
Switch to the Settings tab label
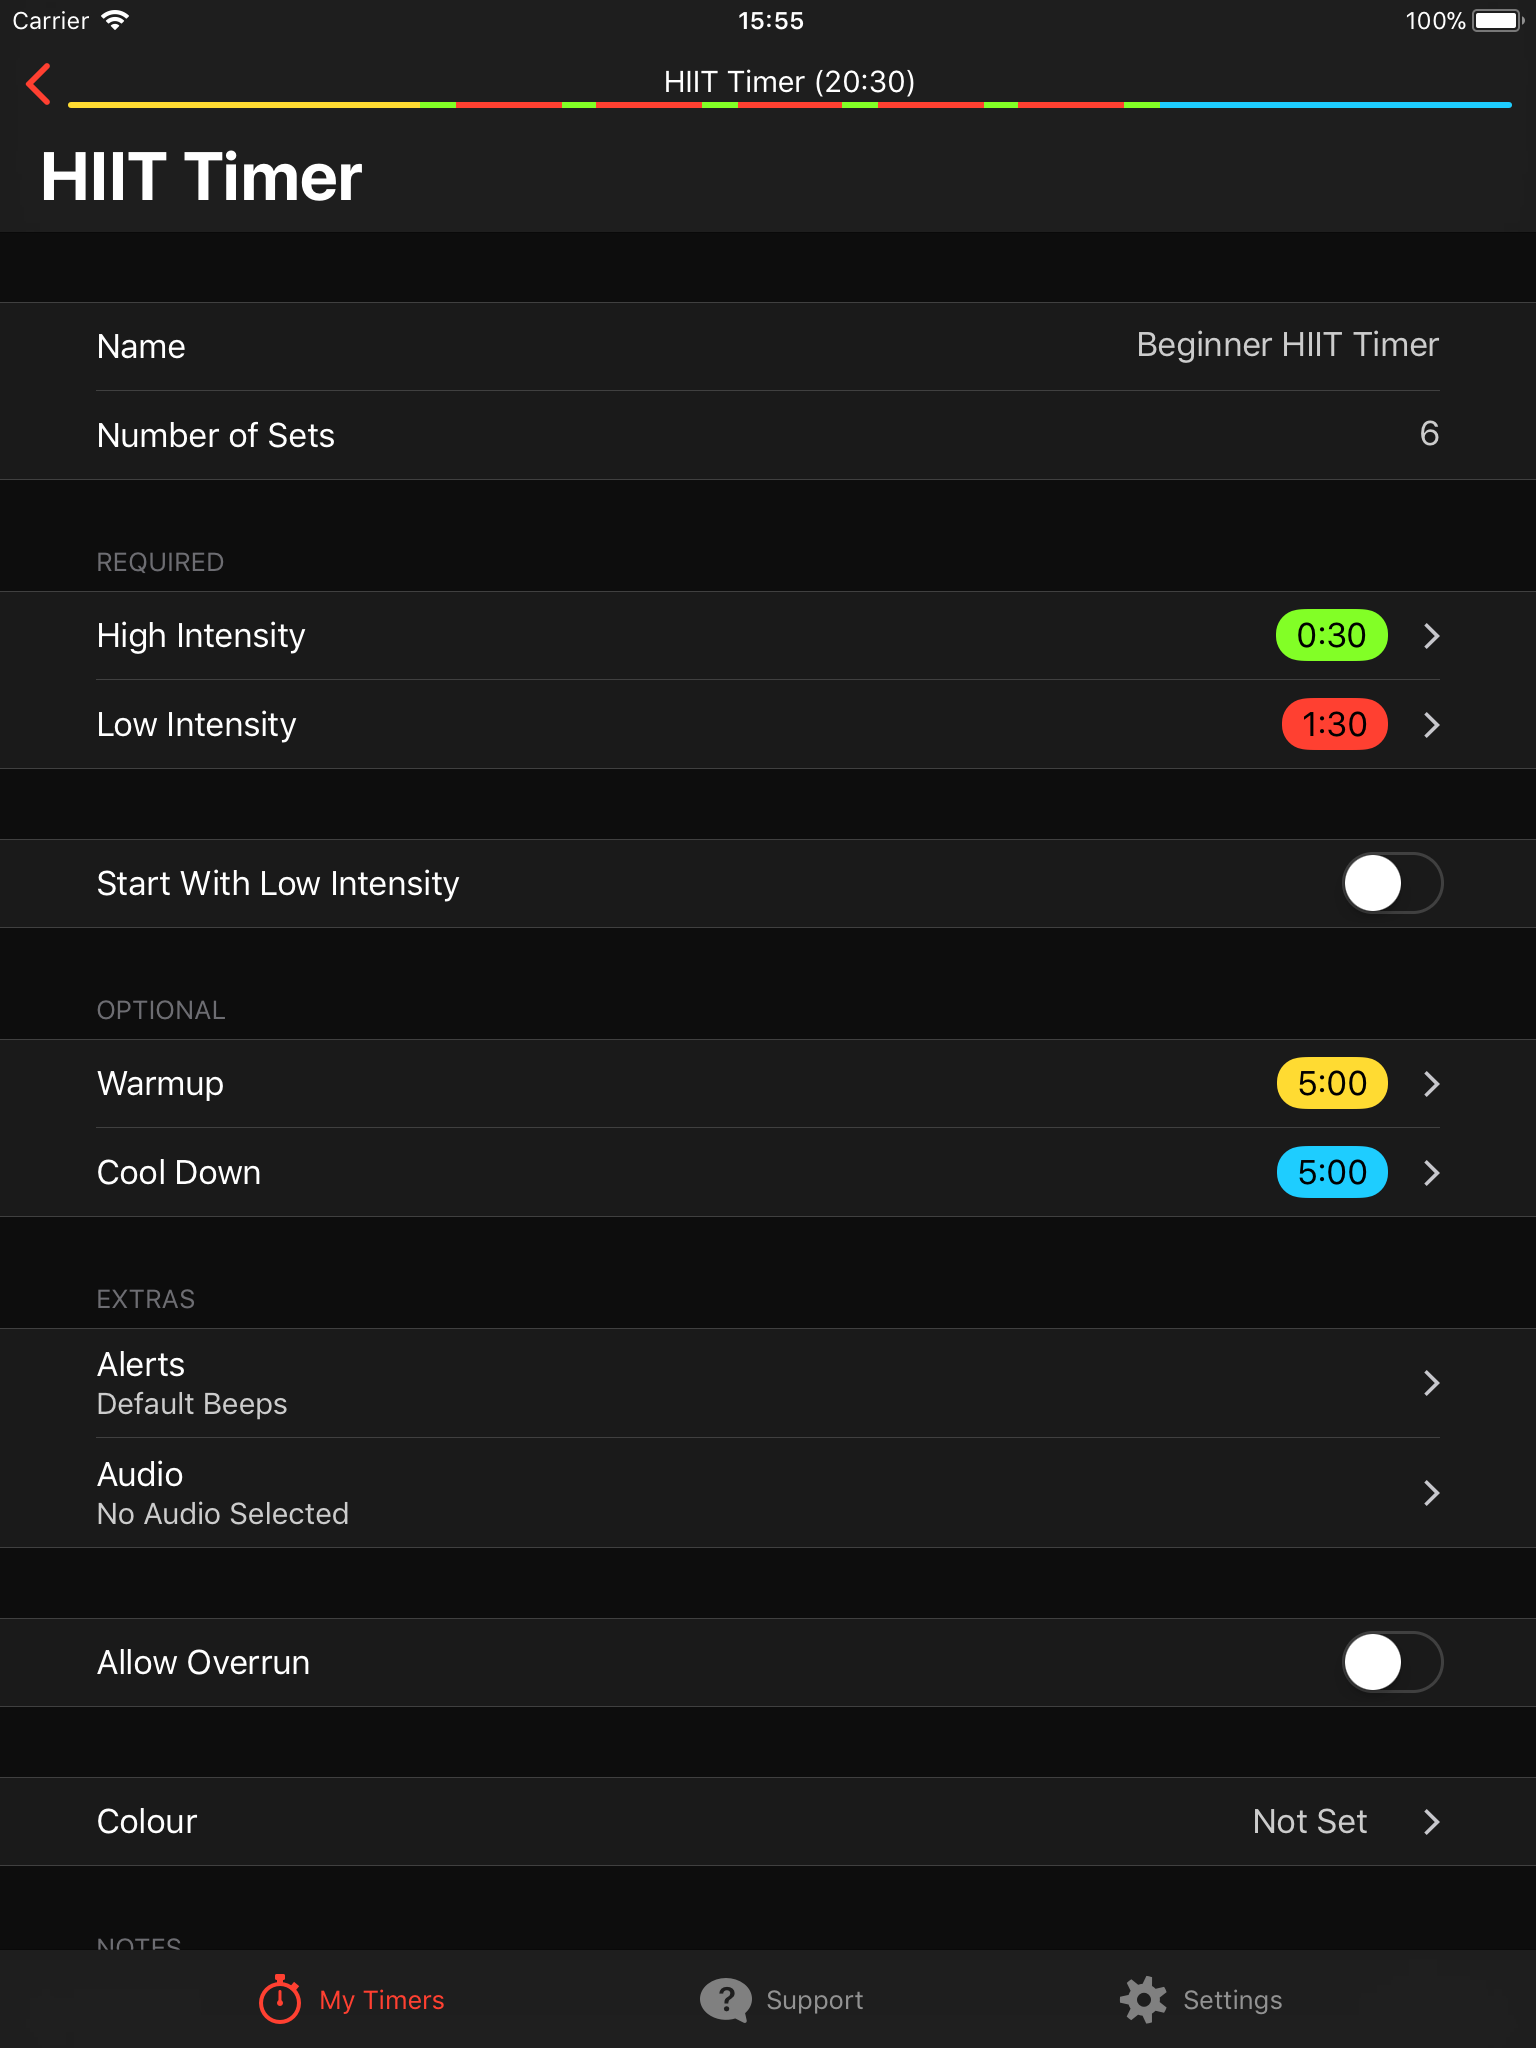click(1232, 2000)
